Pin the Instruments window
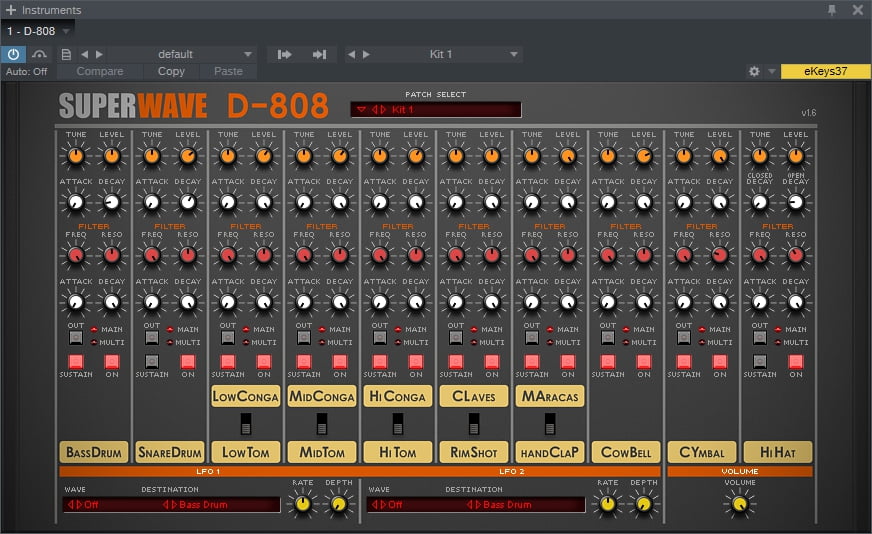This screenshot has width=872, height=534. point(831,10)
